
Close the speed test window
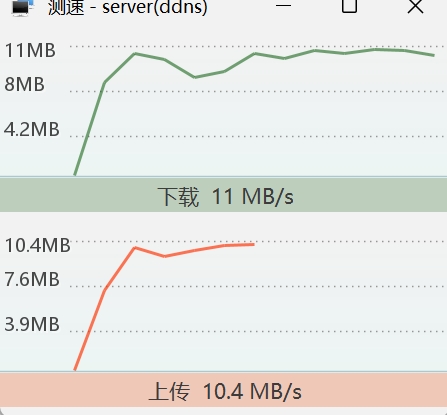[x=415, y=6]
